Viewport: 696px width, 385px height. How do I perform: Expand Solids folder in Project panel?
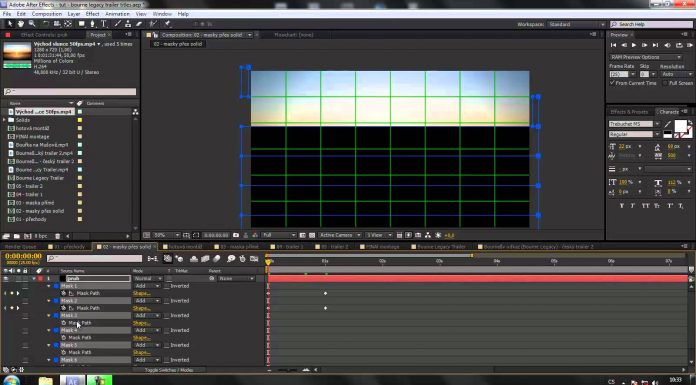pyautogui.click(x=4, y=120)
